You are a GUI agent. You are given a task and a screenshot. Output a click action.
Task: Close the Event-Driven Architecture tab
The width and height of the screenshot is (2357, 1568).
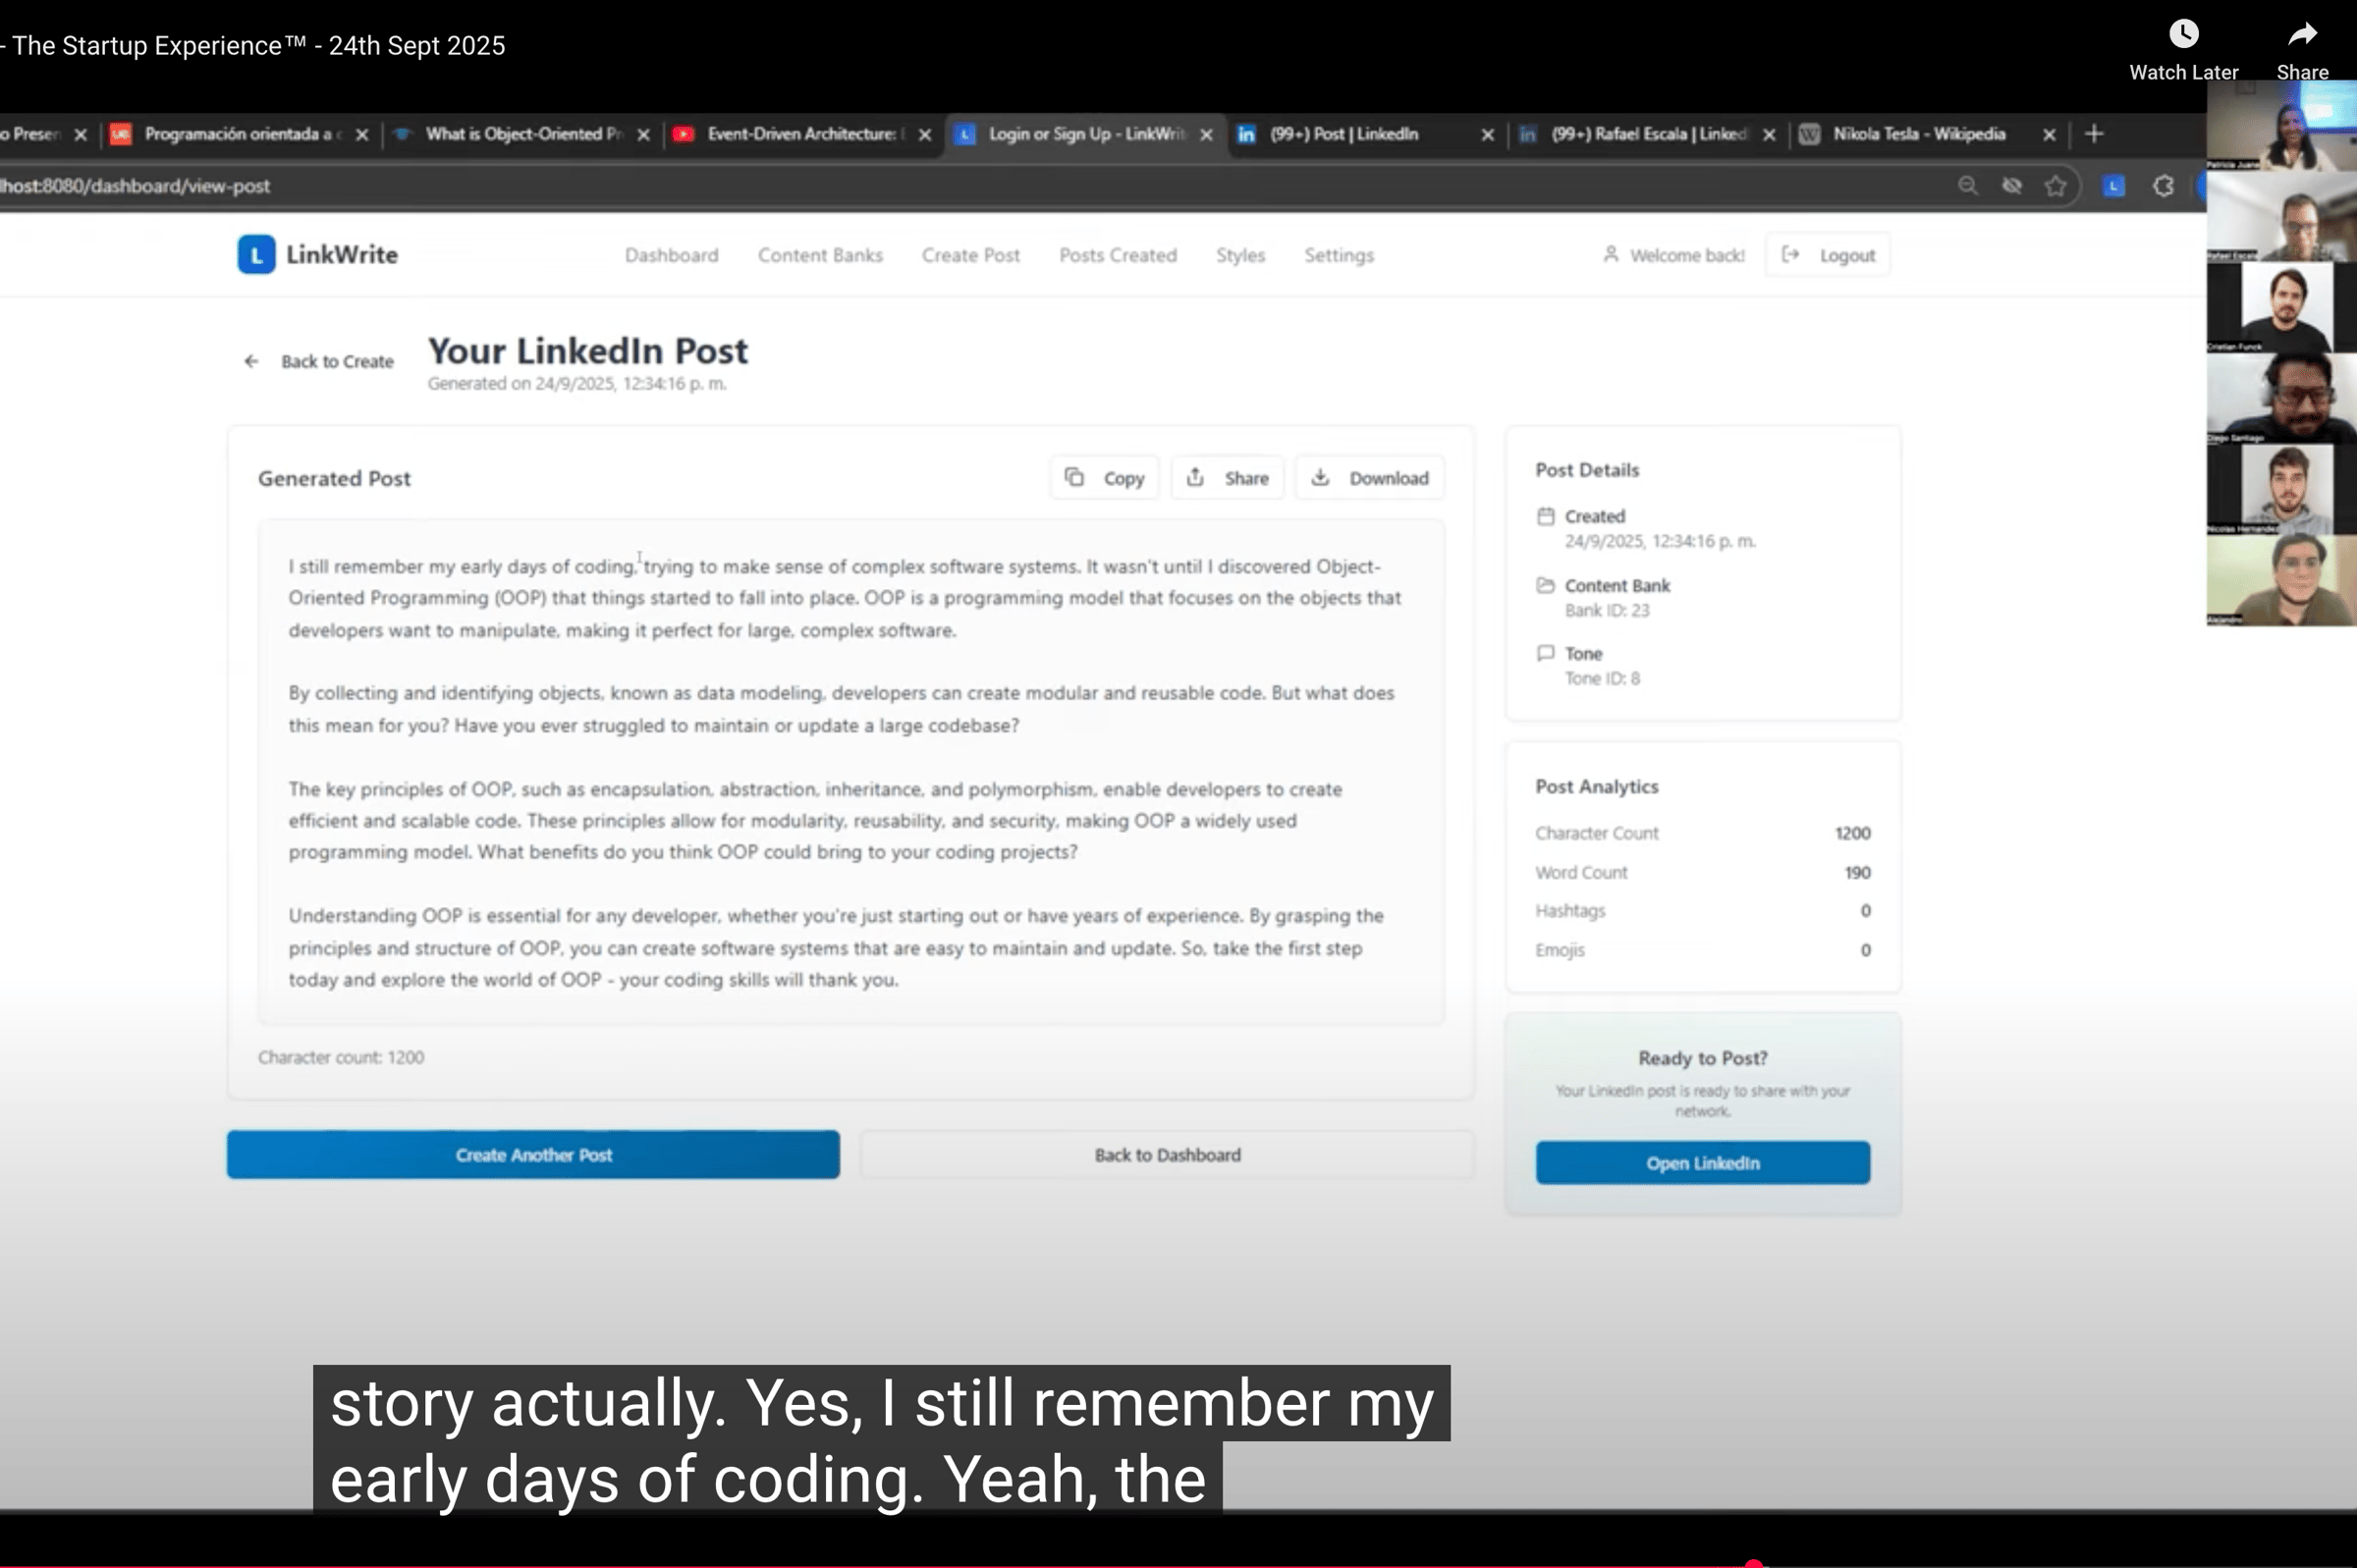[925, 134]
